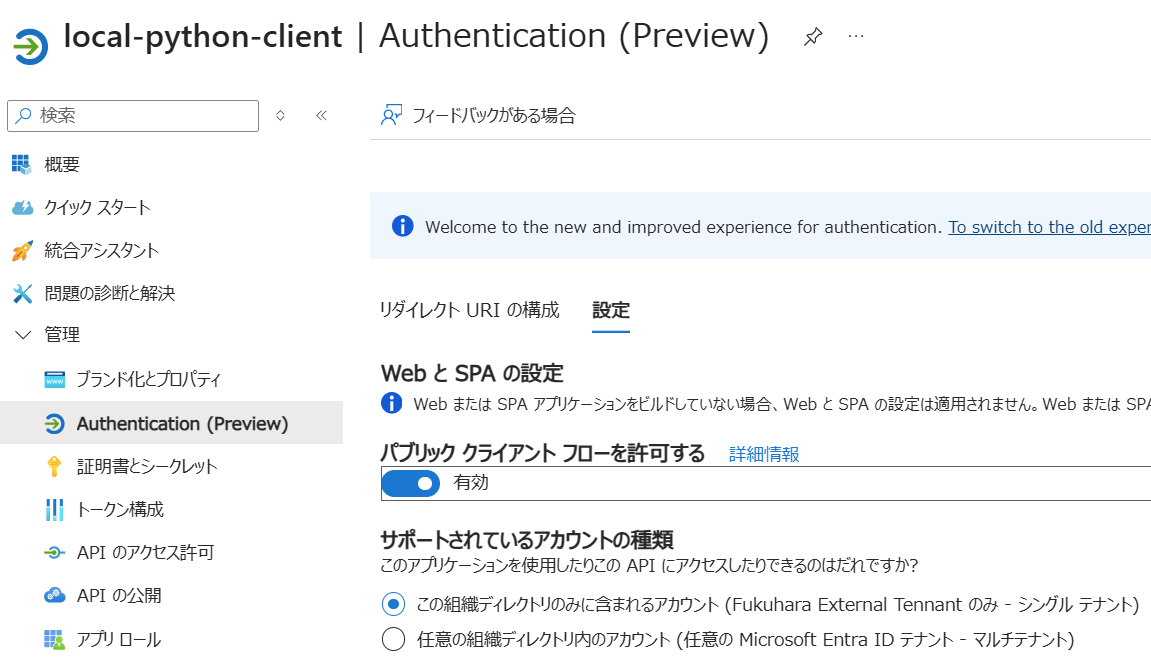1151x660 pixels.
Task: Select この組織ディレクトリのみ single tenant radio
Action: click(x=393, y=604)
